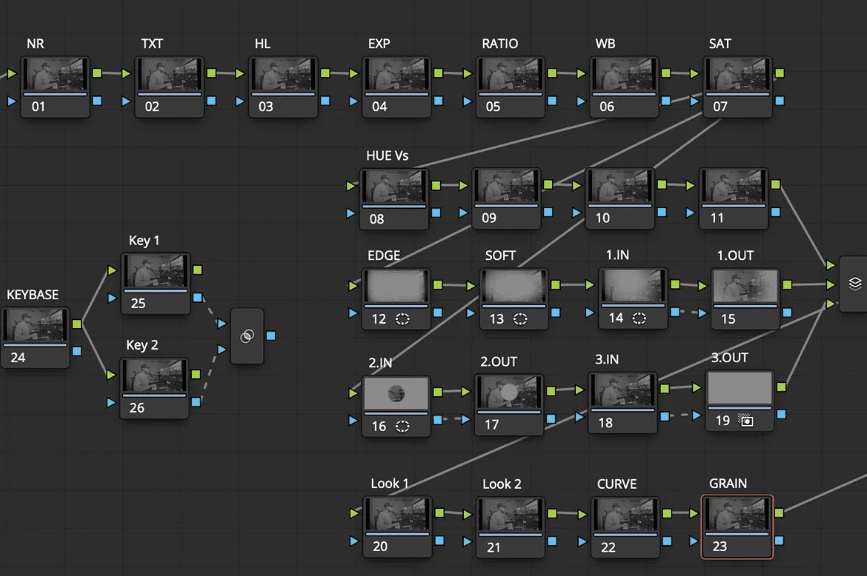The width and height of the screenshot is (867, 576).
Task: Click blue key output of node 14
Action: click(x=675, y=312)
